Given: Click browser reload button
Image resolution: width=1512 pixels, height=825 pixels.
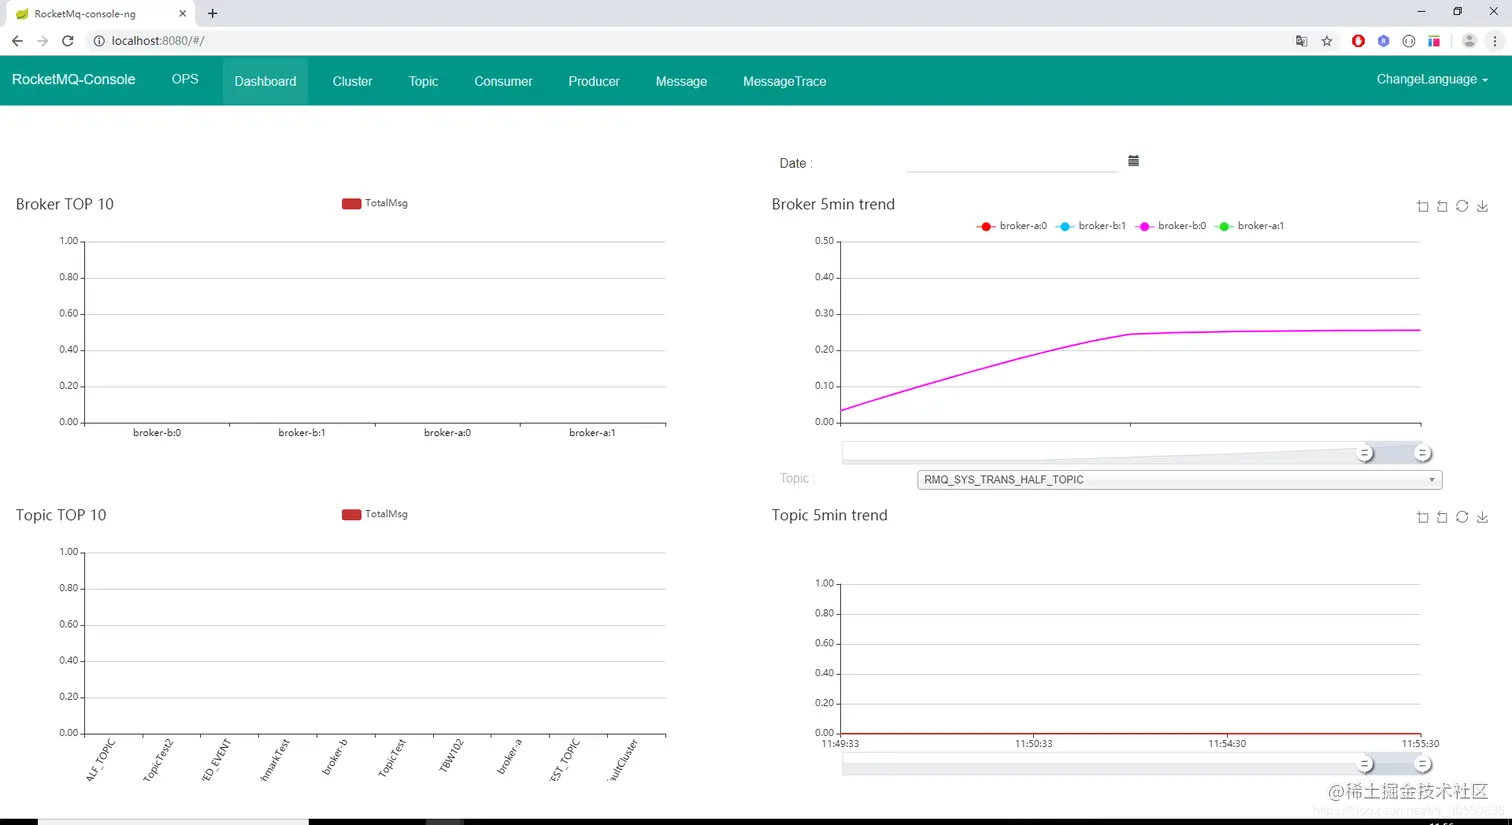Looking at the screenshot, I should click(x=68, y=41).
